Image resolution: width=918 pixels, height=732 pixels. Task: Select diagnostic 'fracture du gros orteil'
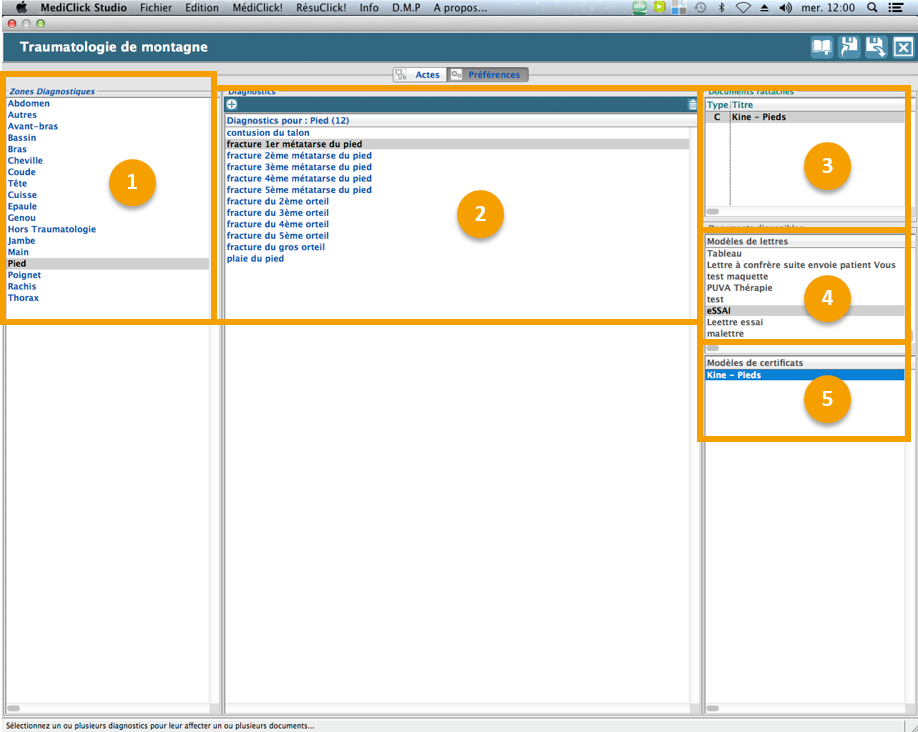coord(275,247)
